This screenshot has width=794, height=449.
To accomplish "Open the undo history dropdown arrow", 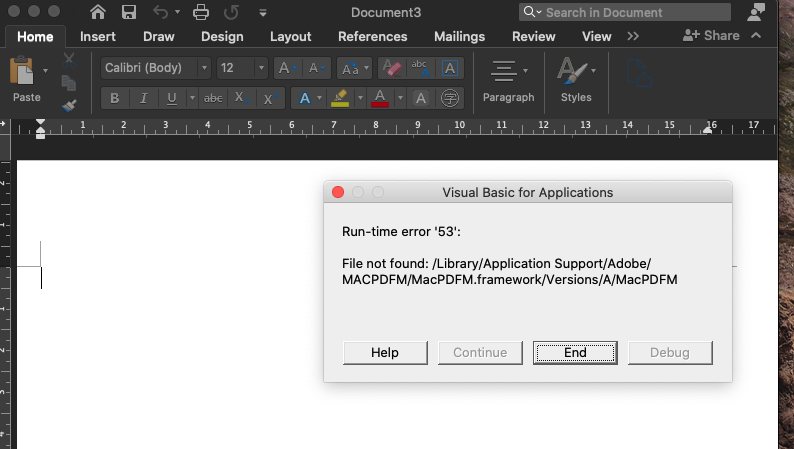I will tap(177, 12).
